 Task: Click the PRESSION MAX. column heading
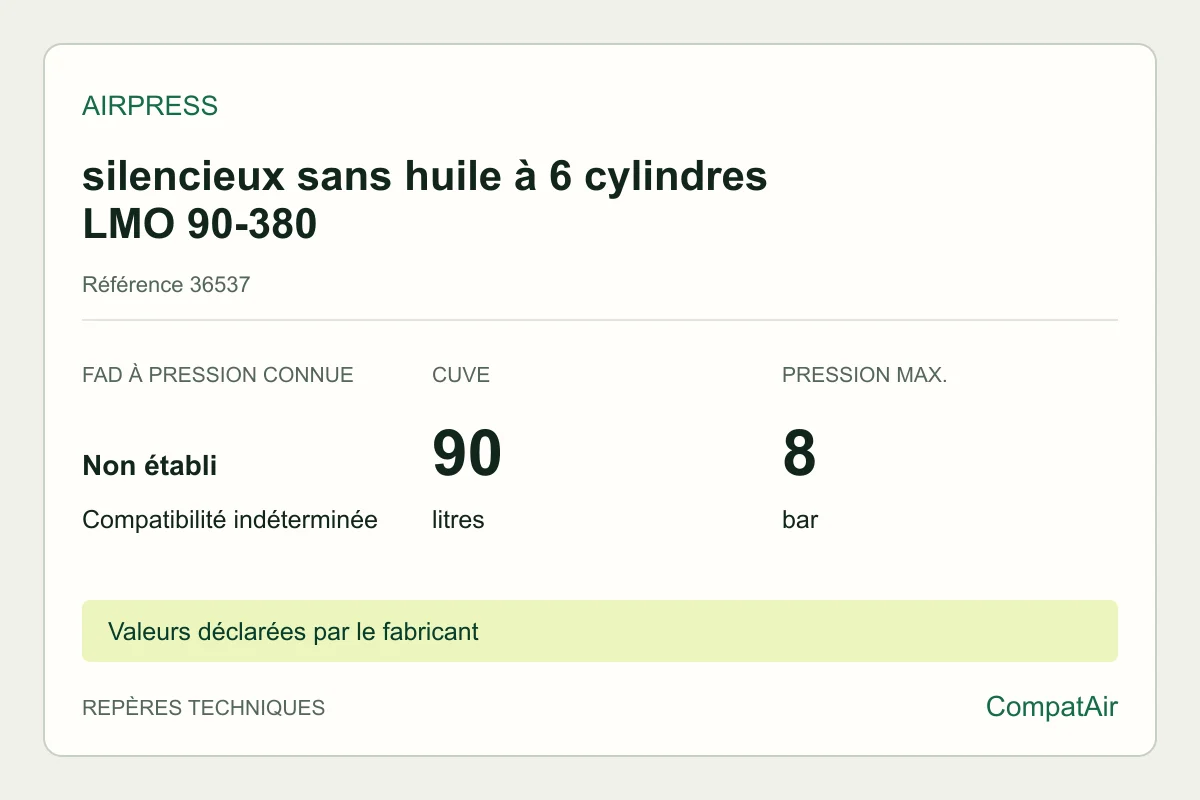865,375
